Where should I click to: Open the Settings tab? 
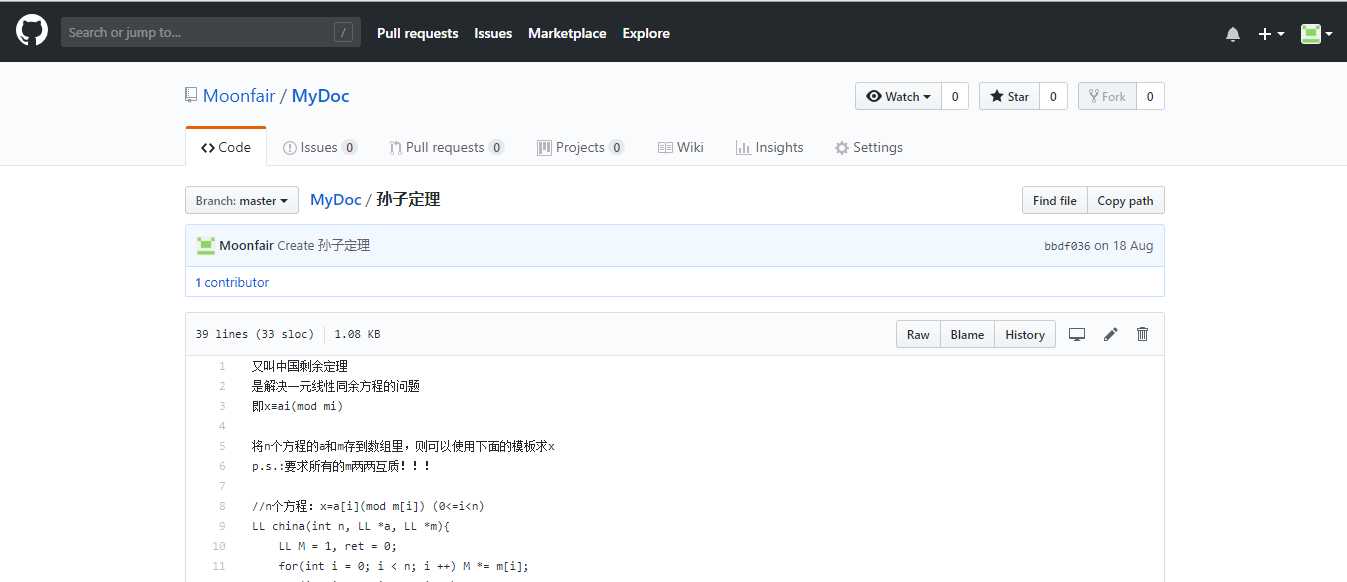point(869,147)
